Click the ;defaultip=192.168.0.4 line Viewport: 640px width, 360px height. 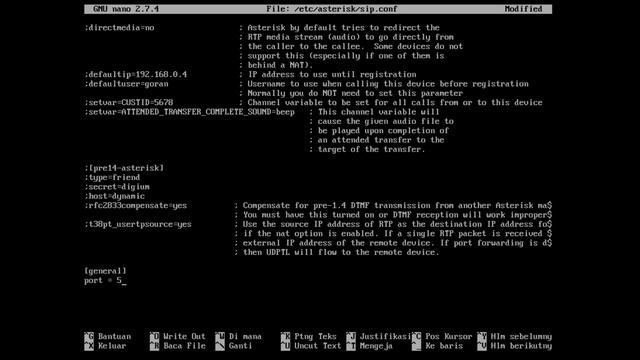coord(136,75)
